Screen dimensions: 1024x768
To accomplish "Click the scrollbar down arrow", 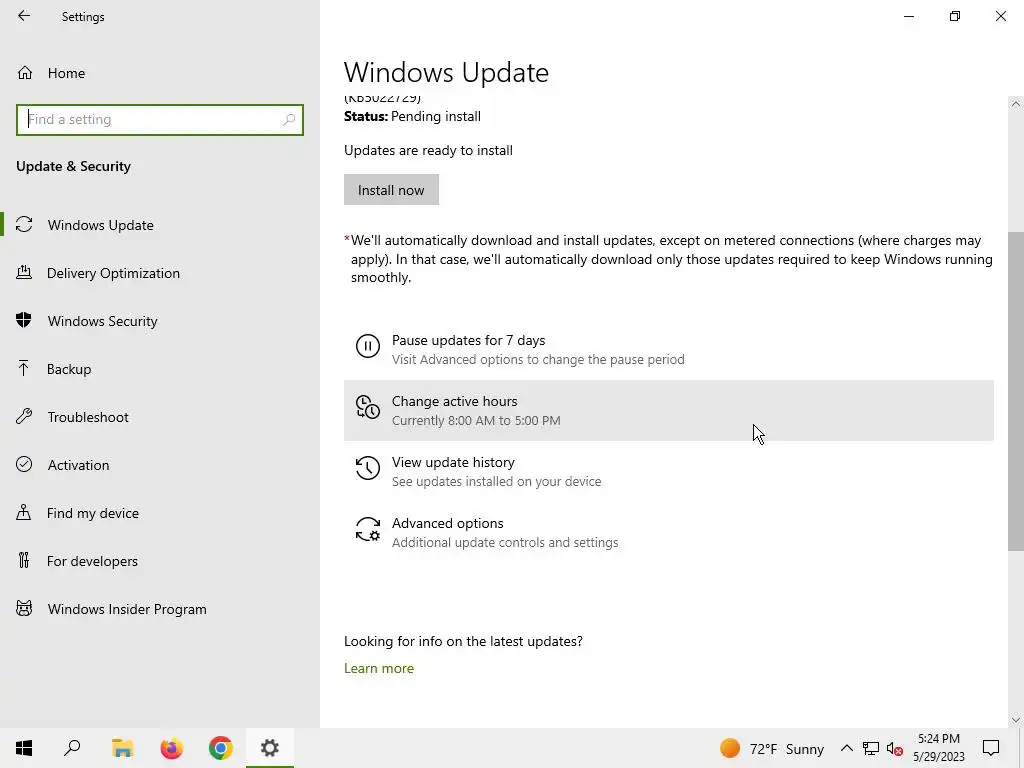I will tap(1016, 720).
